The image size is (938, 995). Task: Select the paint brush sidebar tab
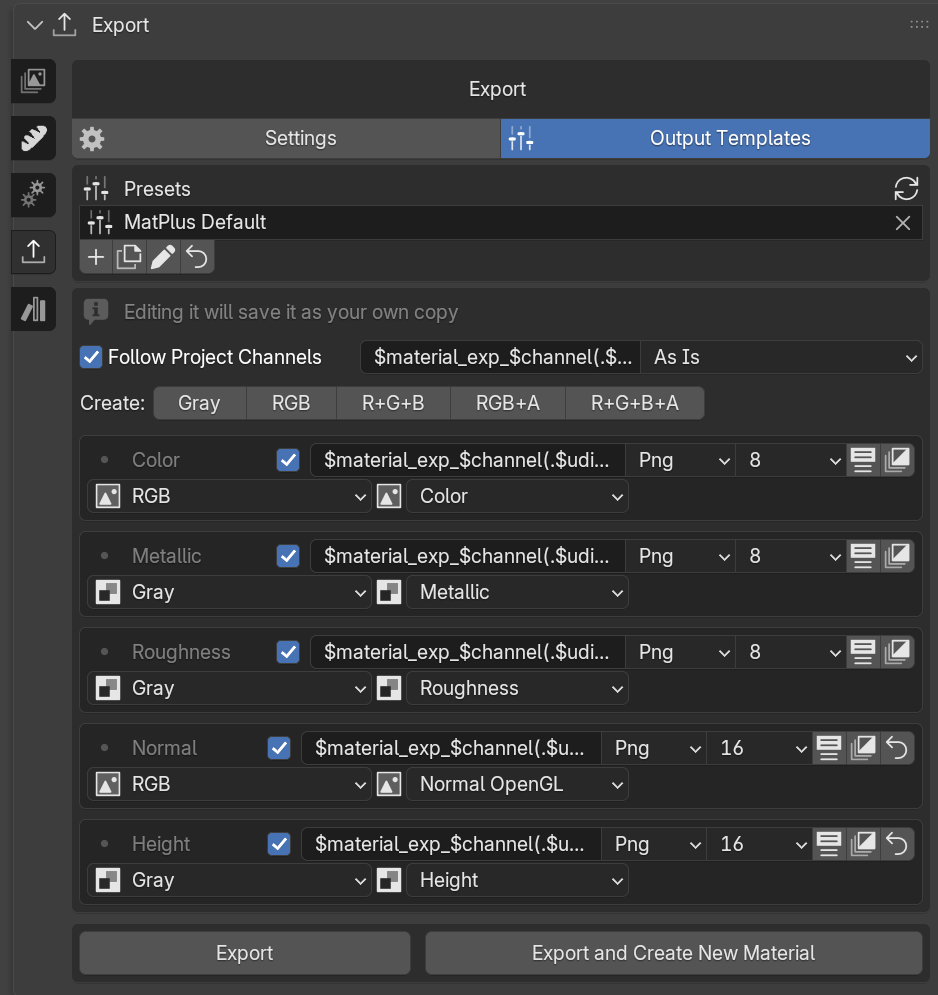[34, 138]
